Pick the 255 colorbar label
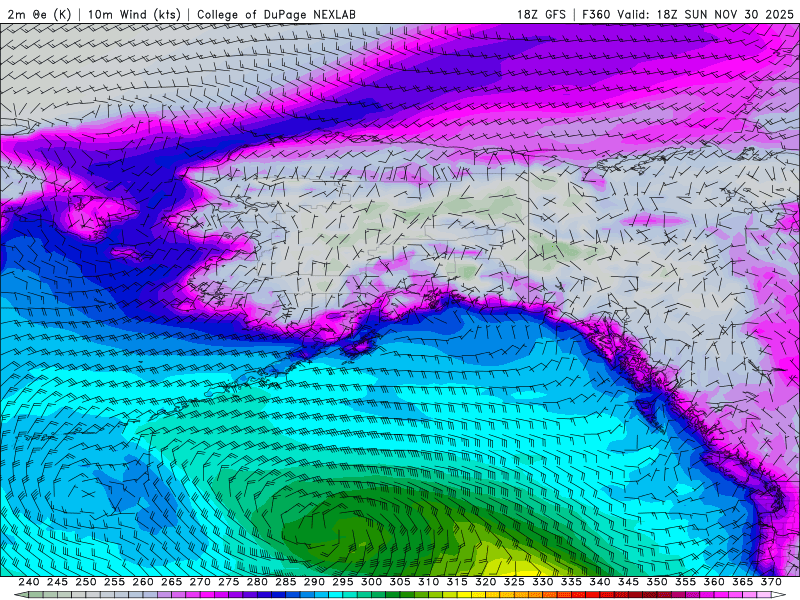 tap(114, 582)
